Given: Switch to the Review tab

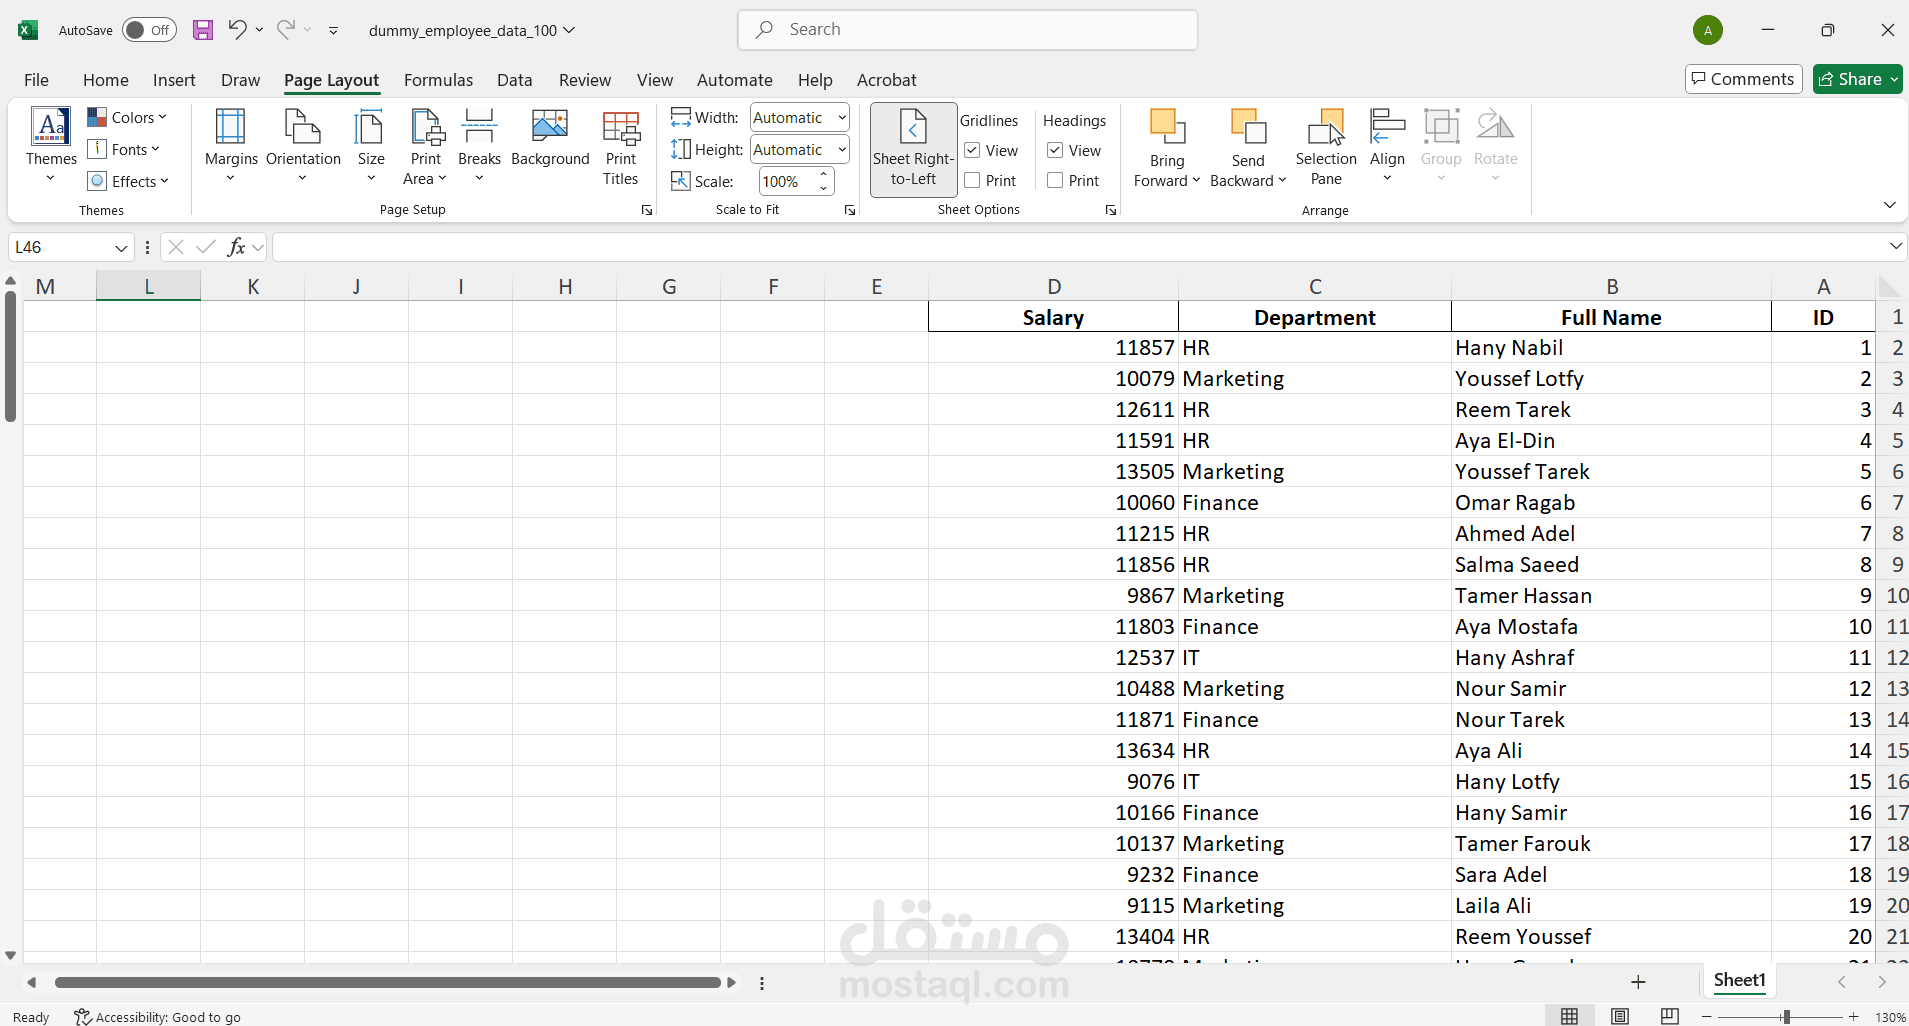Looking at the screenshot, I should [x=584, y=80].
